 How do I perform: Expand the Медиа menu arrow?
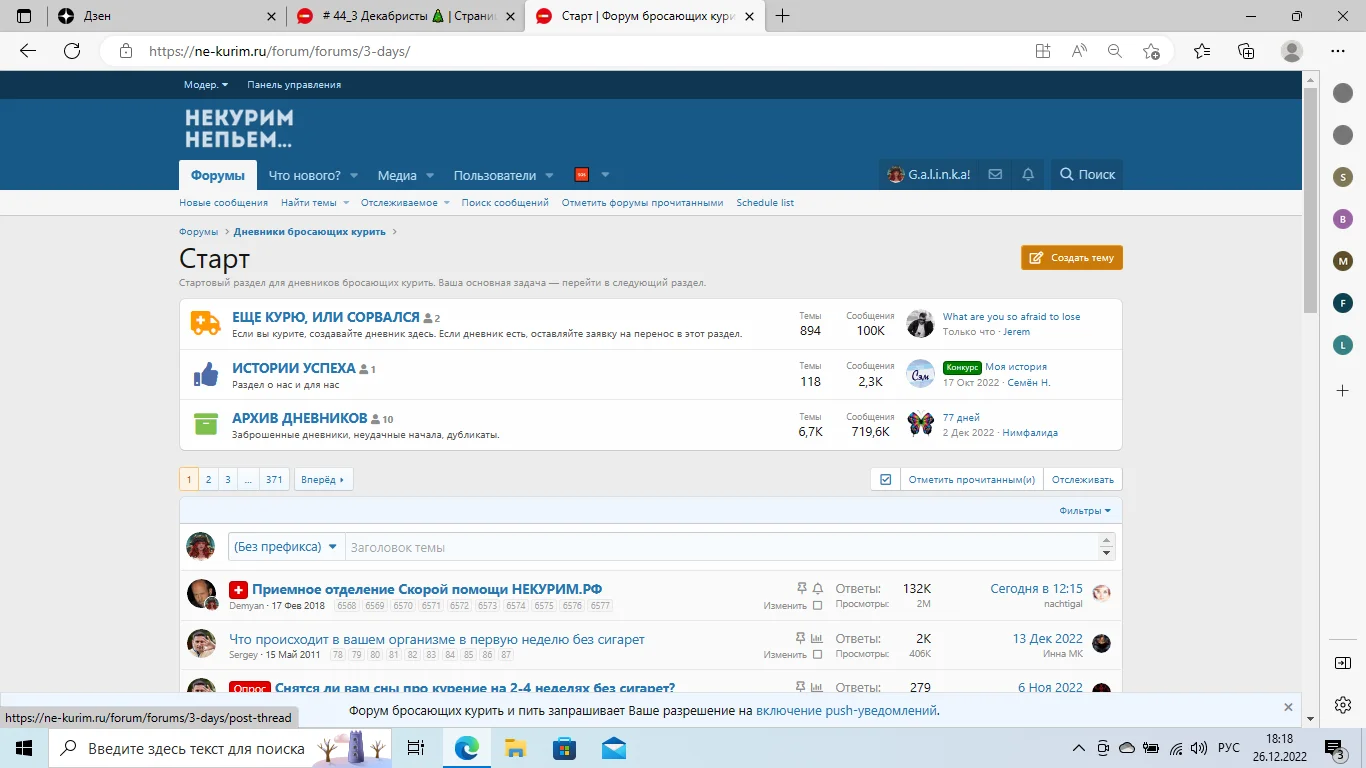[x=430, y=175]
